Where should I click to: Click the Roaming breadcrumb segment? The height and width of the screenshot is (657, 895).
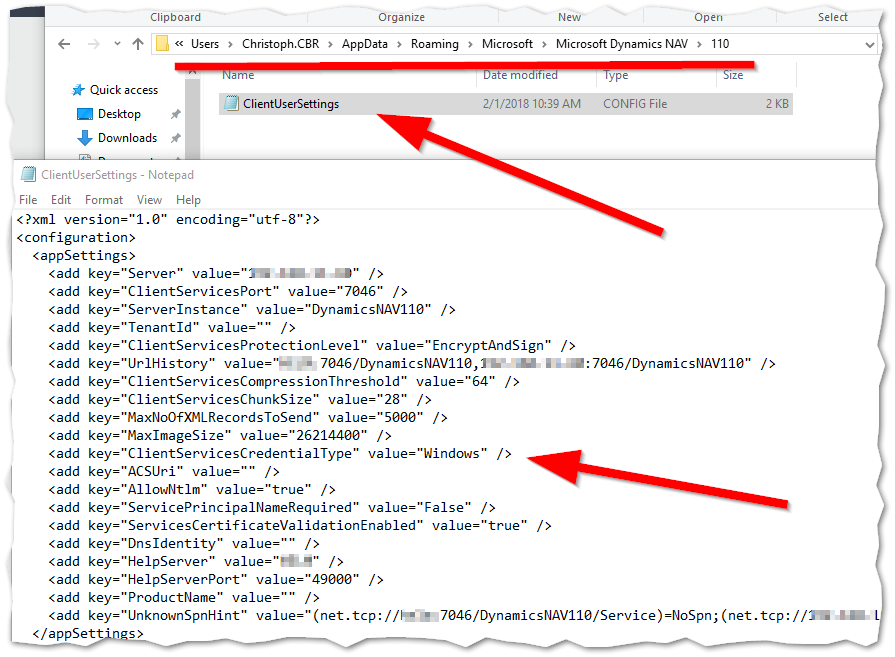pyautogui.click(x=434, y=44)
